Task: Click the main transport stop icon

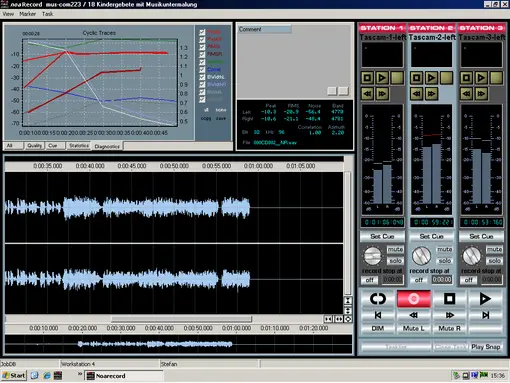Action: click(x=449, y=298)
